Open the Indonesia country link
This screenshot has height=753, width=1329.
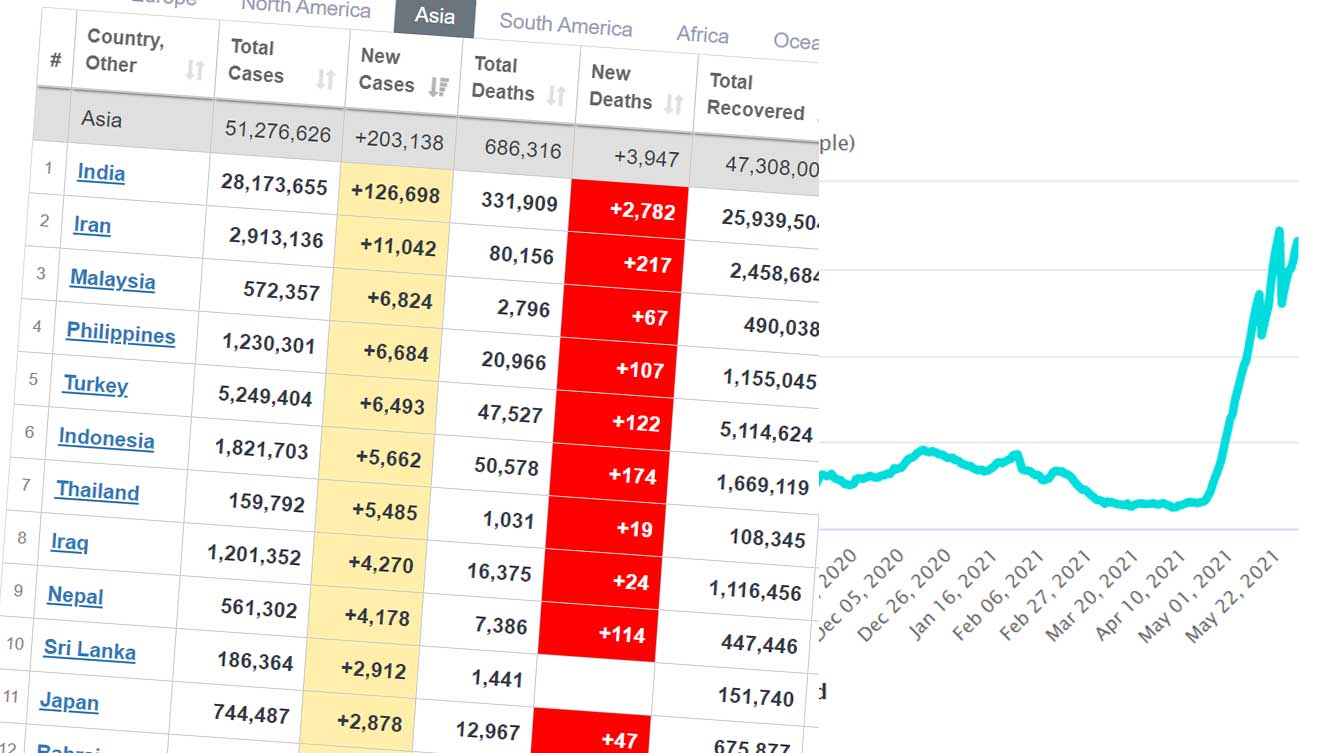[x=106, y=438]
